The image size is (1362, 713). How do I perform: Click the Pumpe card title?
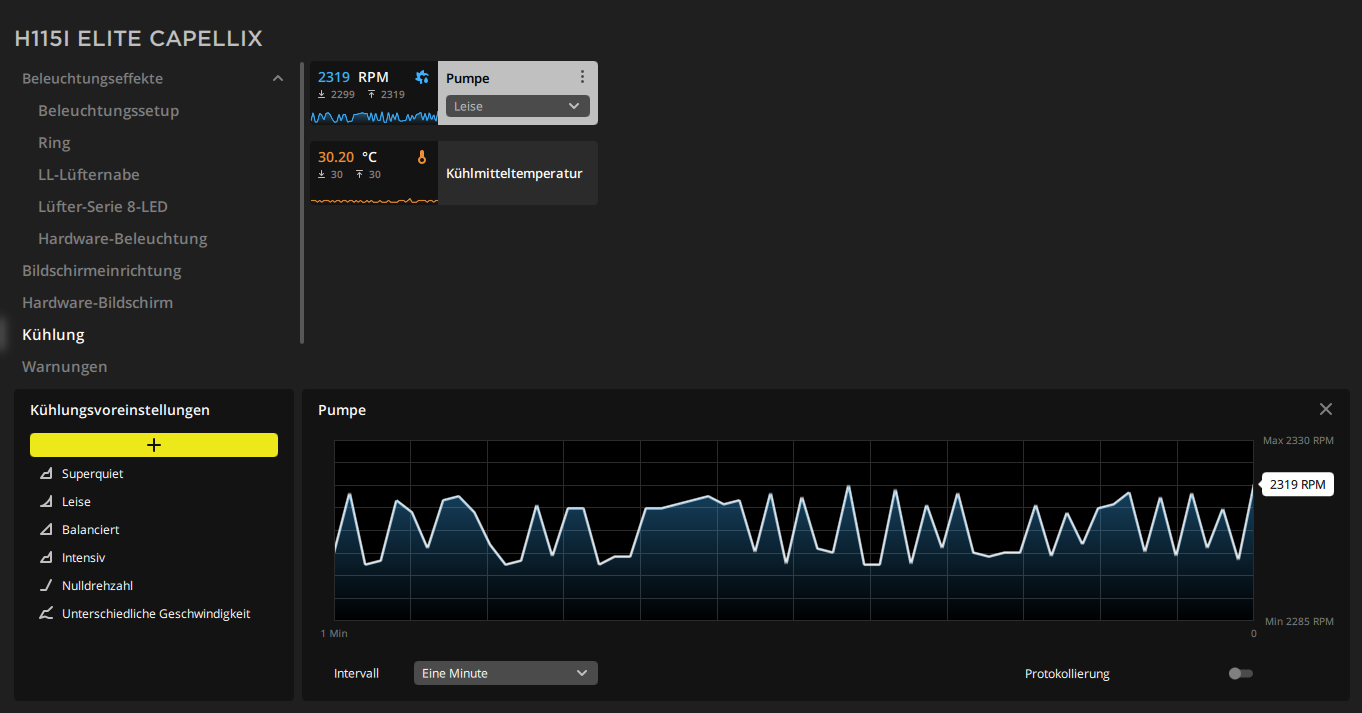(468, 78)
